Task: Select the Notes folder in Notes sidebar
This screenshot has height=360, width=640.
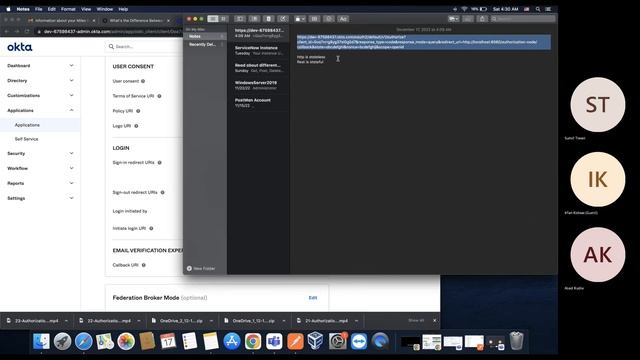Action: point(205,36)
